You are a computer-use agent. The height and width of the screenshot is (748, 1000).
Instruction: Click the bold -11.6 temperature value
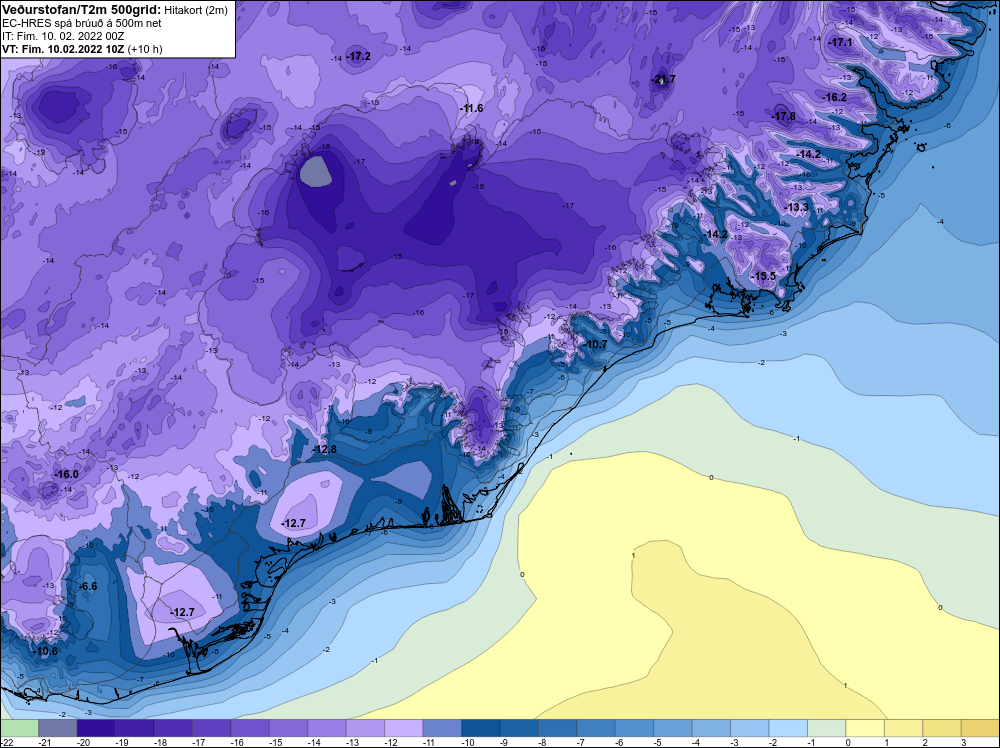472,109
